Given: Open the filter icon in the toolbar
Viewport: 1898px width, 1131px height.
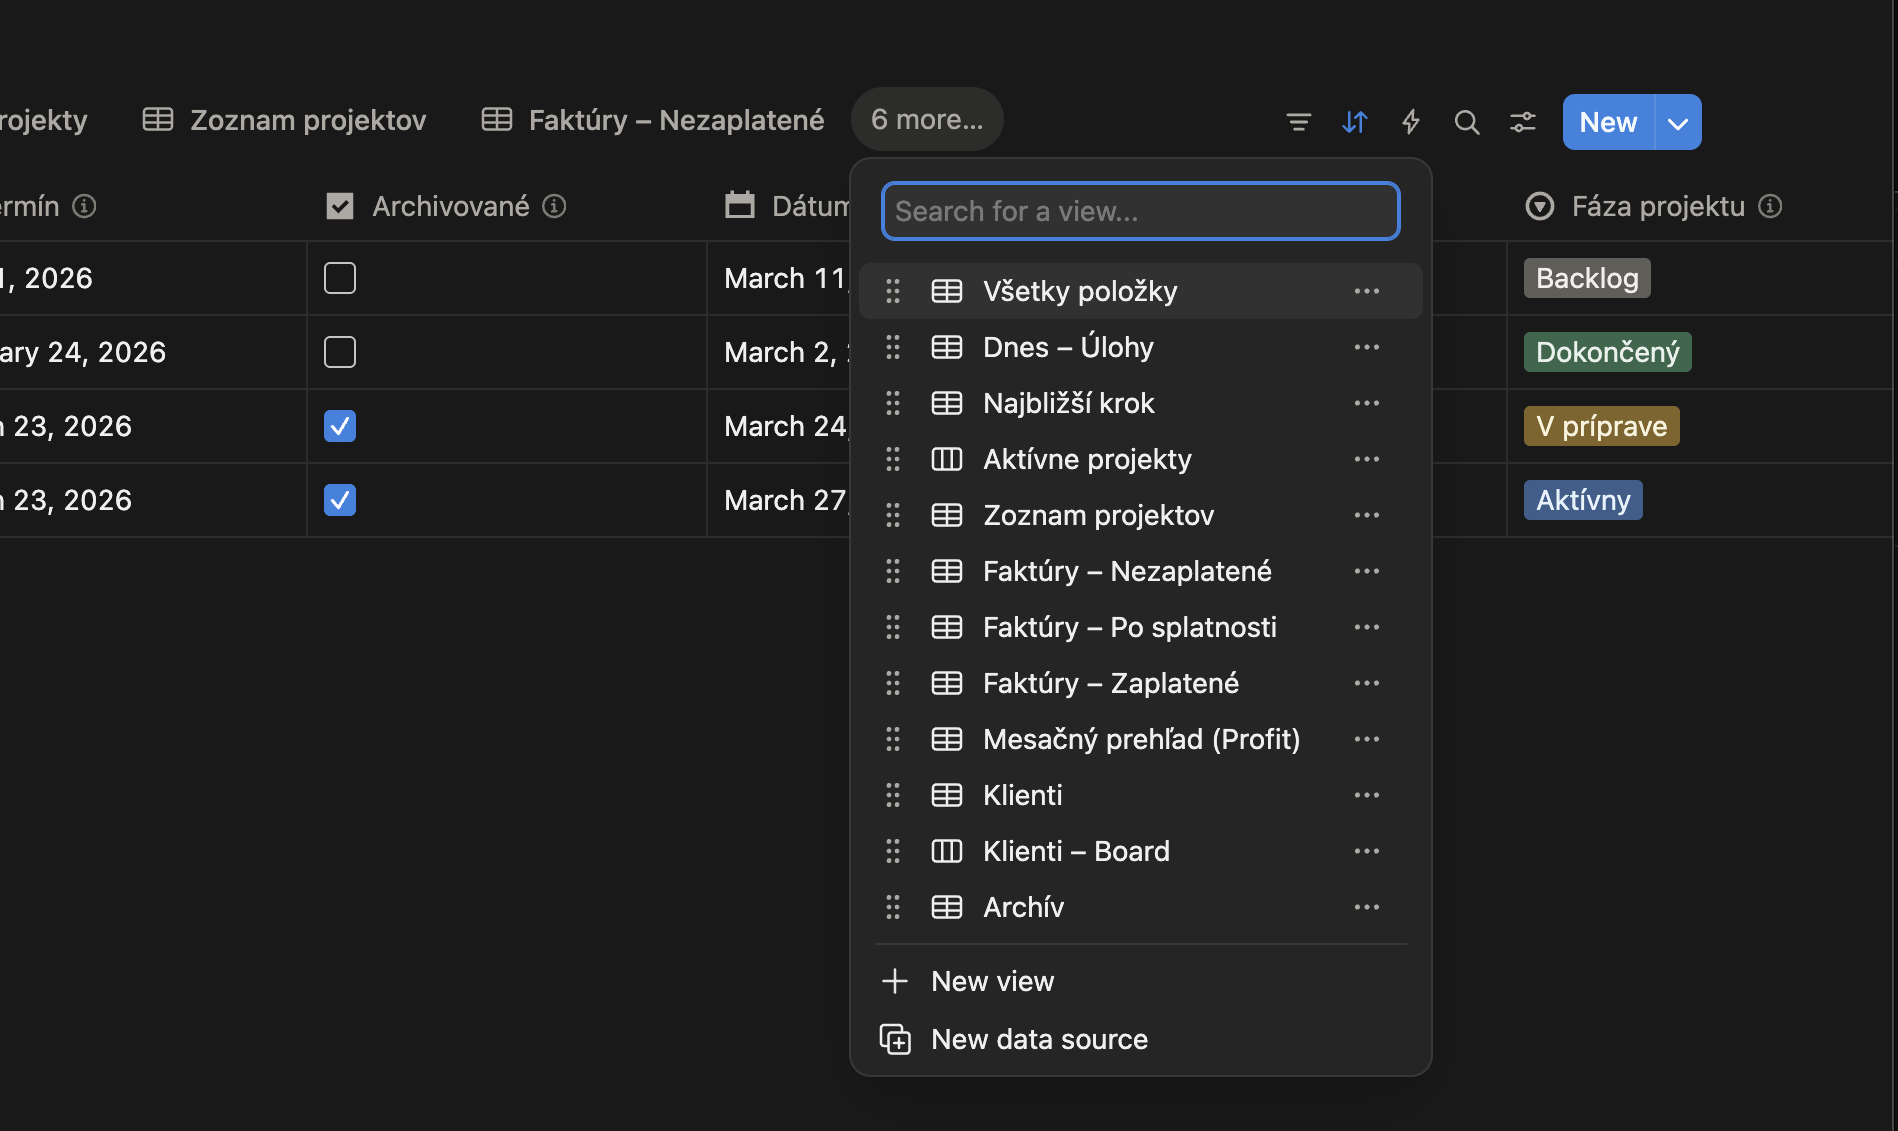Looking at the screenshot, I should click(1298, 121).
